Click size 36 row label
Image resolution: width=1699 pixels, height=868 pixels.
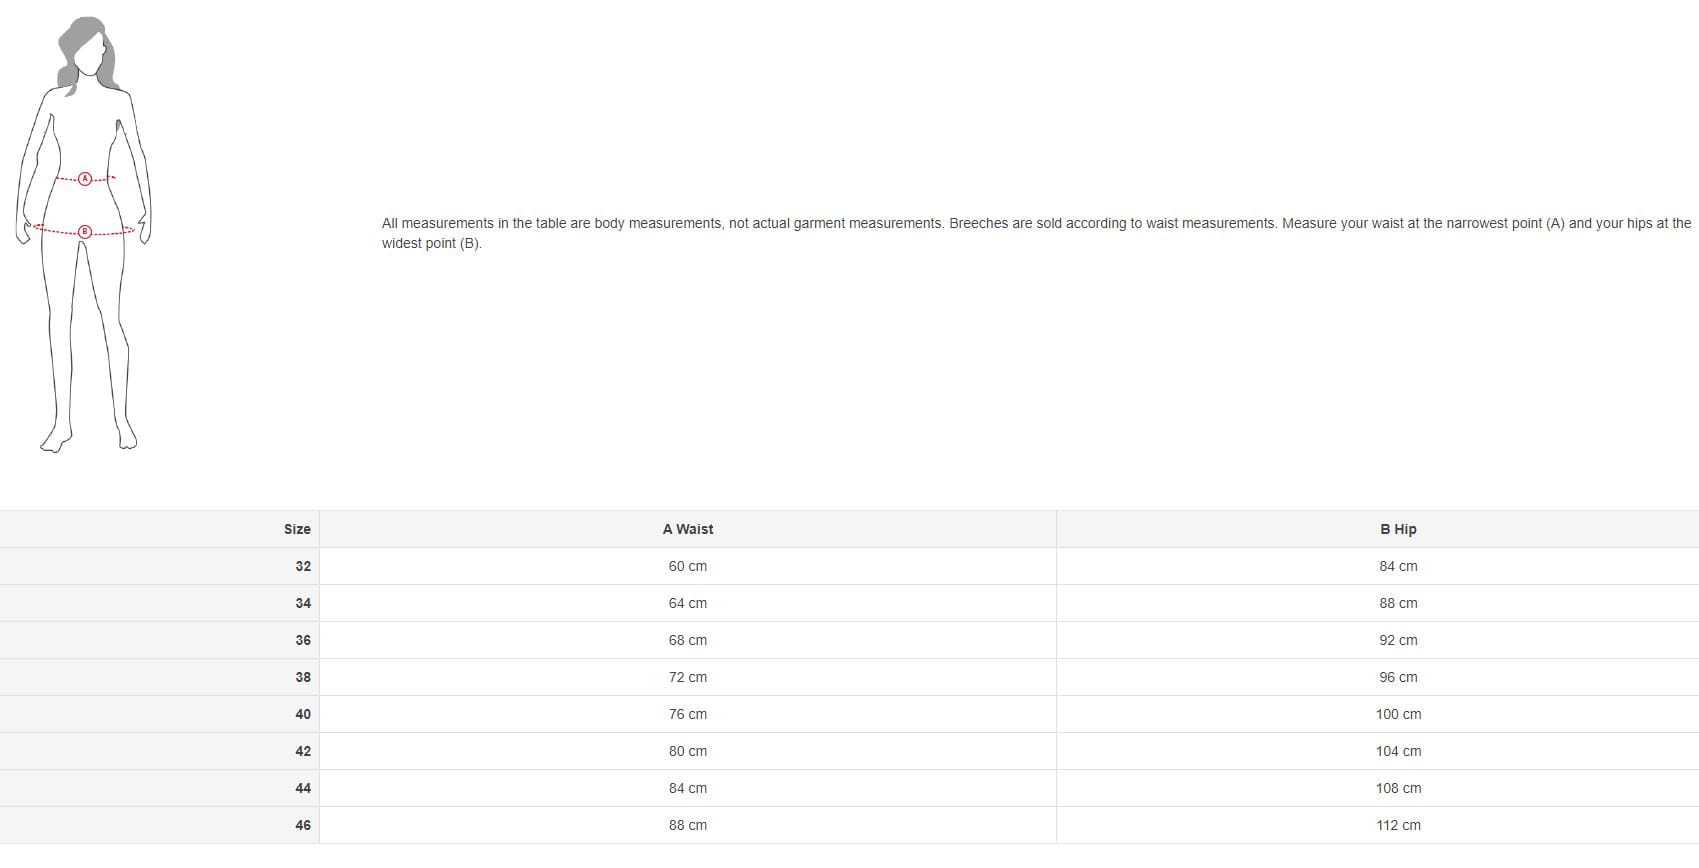click(303, 640)
